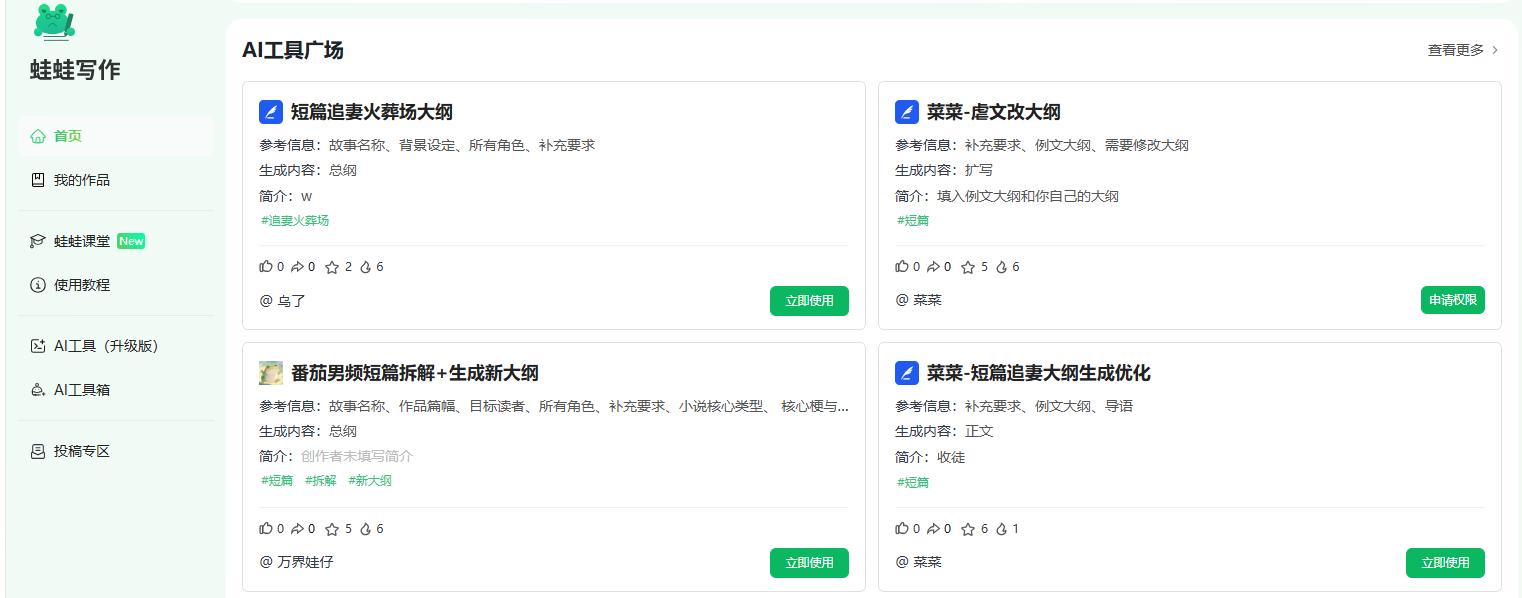Image resolution: width=1522 pixels, height=598 pixels.
Task: Click the home icon beside 首页
Action: click(x=39, y=136)
